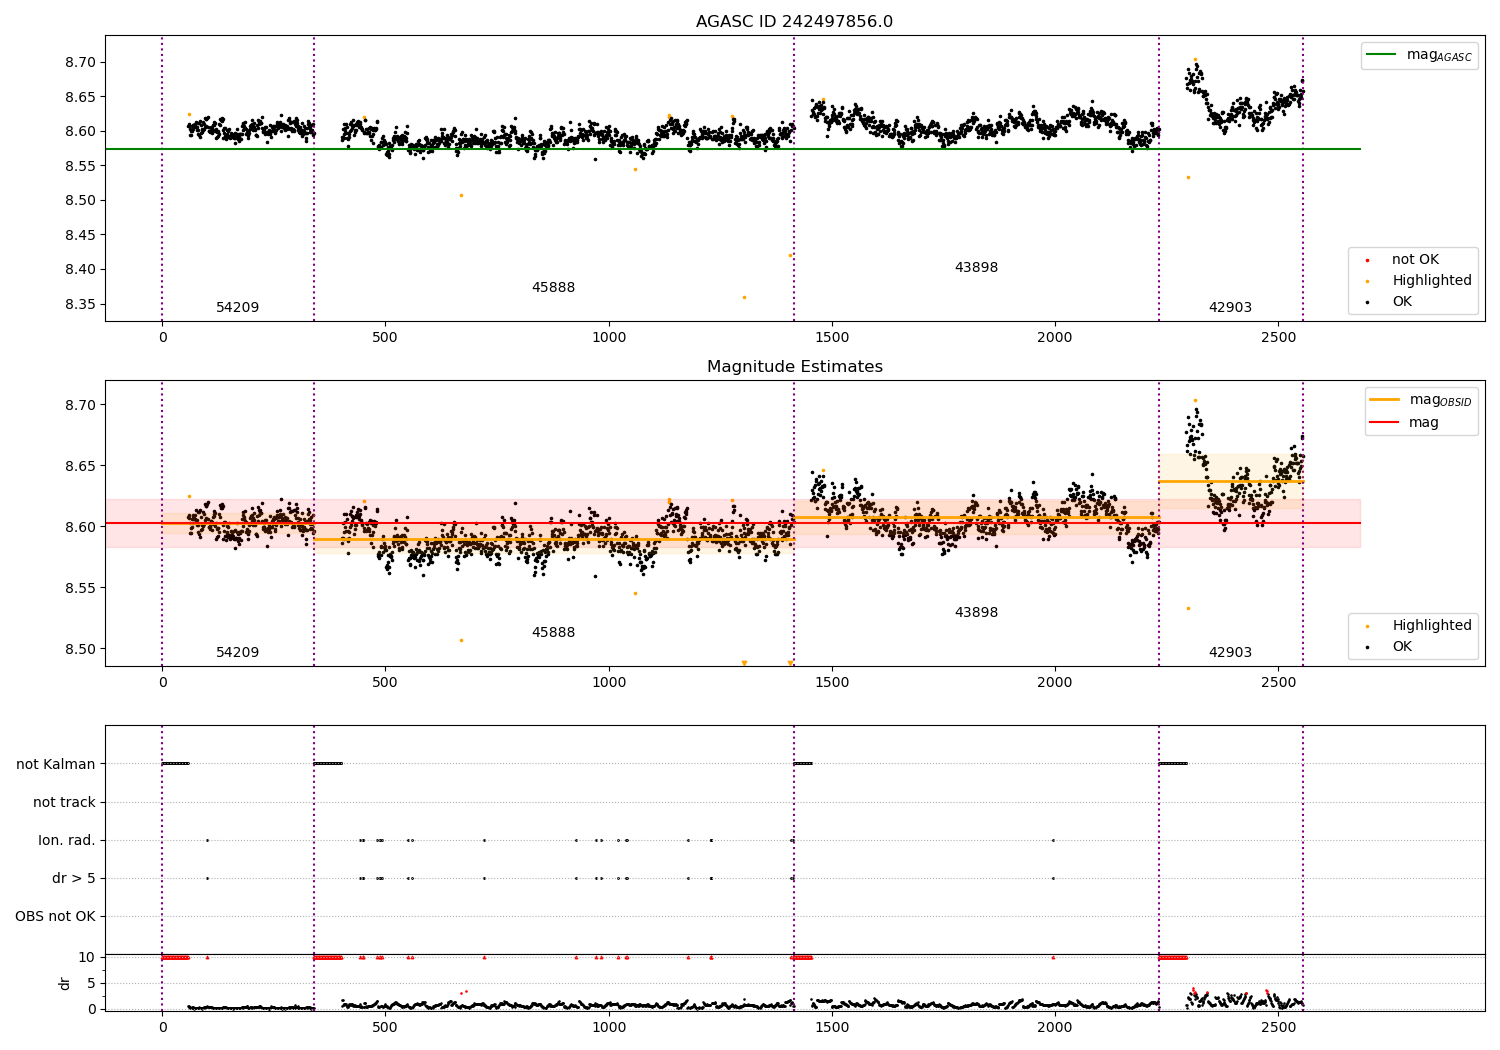1500x1050 pixels.
Task: Click the orange mag OBSID legend entry
Action: coord(1421,400)
